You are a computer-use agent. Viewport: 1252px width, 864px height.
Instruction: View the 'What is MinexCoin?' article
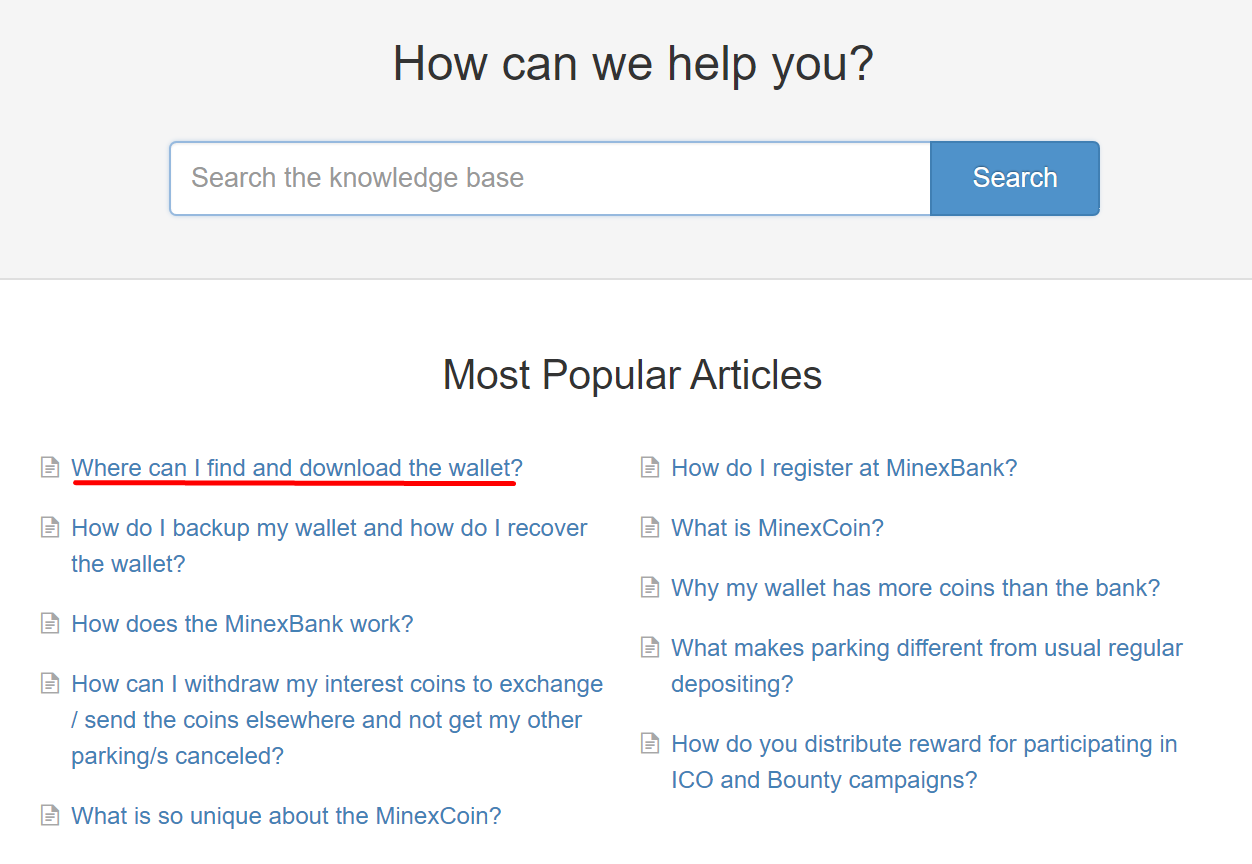tap(777, 528)
